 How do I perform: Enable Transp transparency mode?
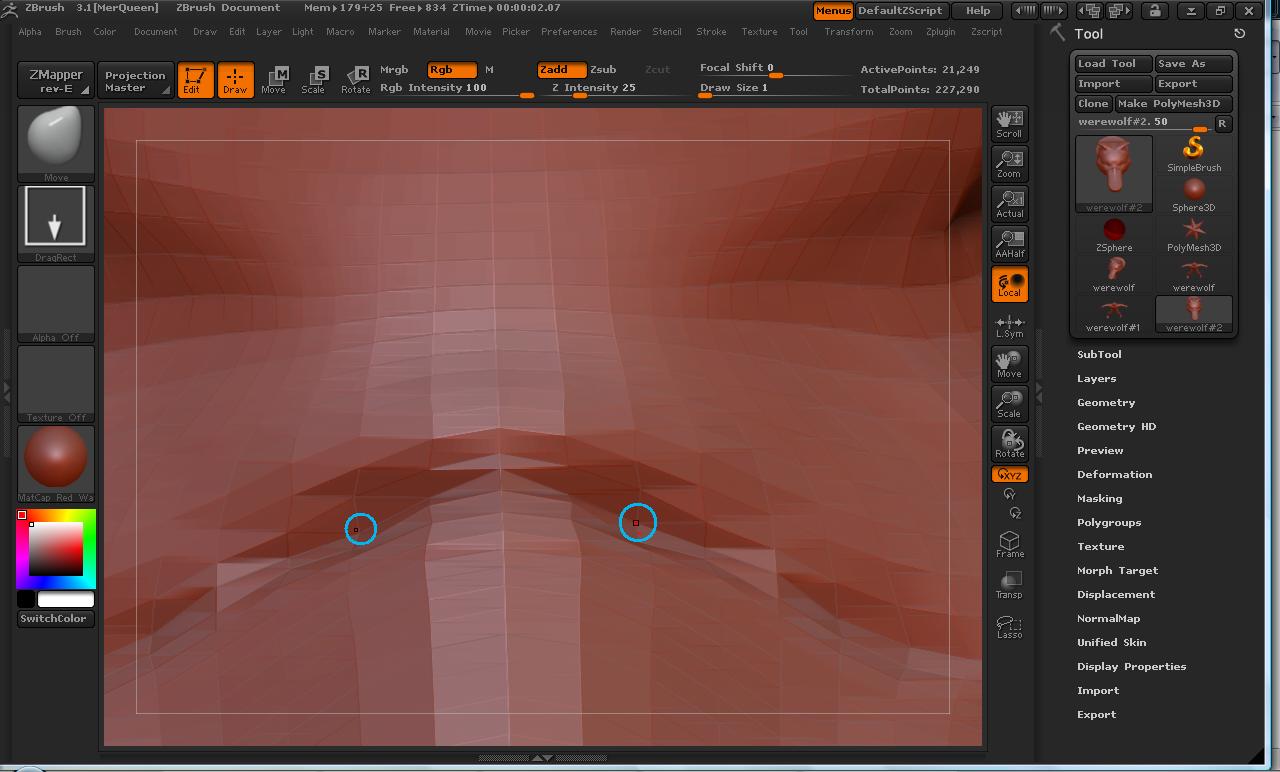pos(1009,585)
